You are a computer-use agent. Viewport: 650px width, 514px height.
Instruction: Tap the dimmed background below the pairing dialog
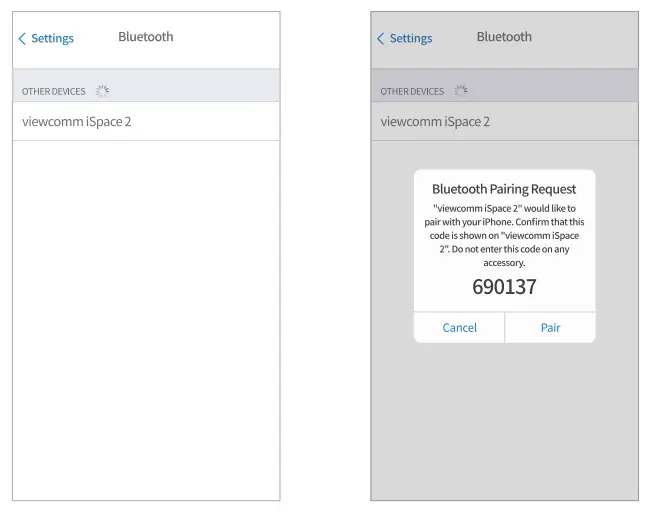click(504, 420)
